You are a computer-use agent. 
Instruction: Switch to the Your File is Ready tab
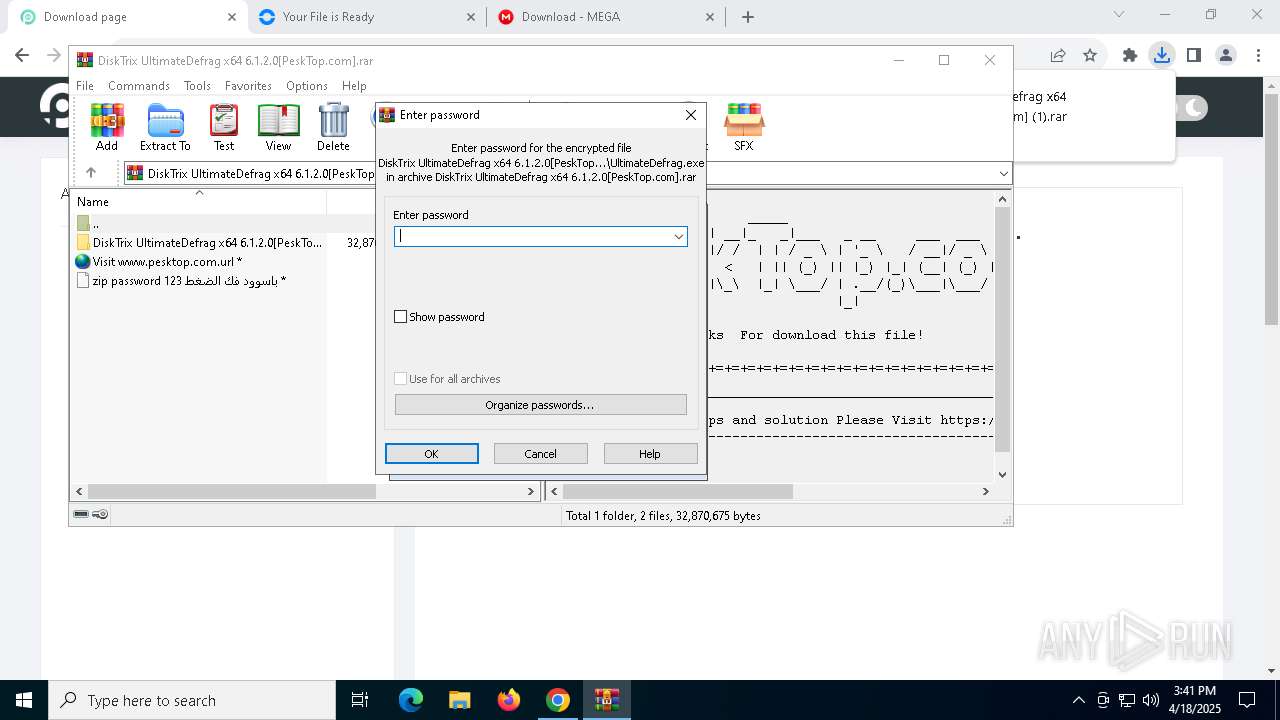(366, 17)
